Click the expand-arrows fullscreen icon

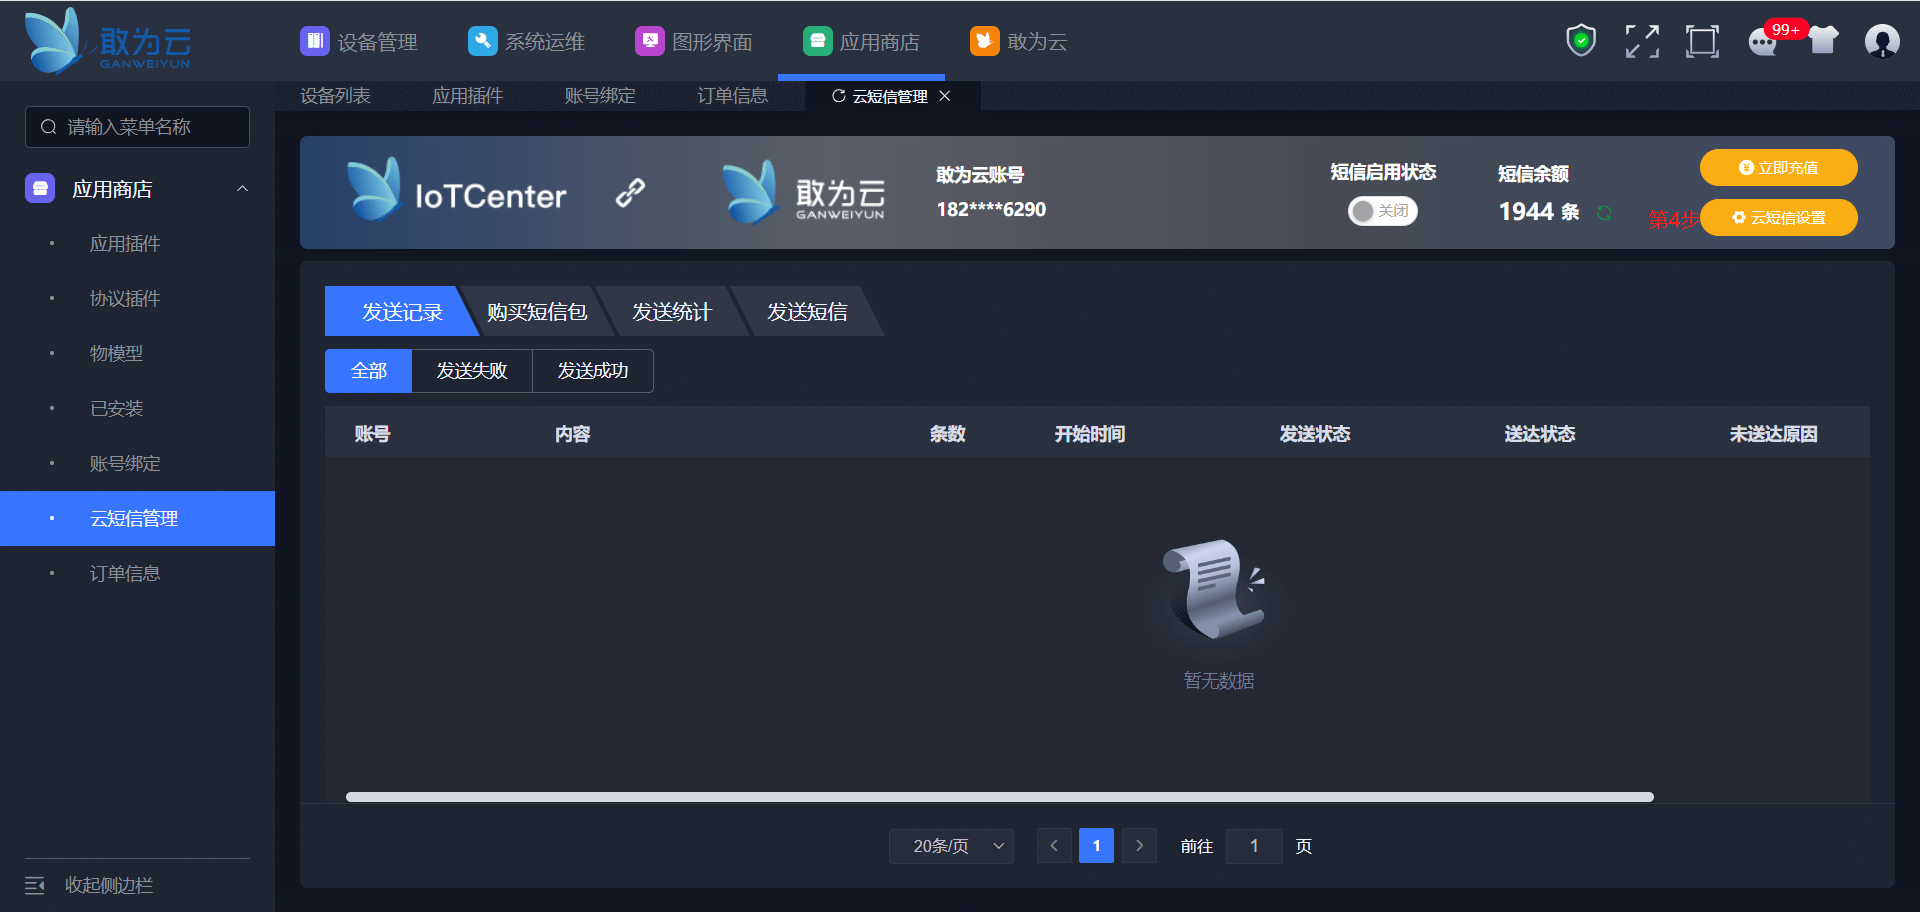1642,41
